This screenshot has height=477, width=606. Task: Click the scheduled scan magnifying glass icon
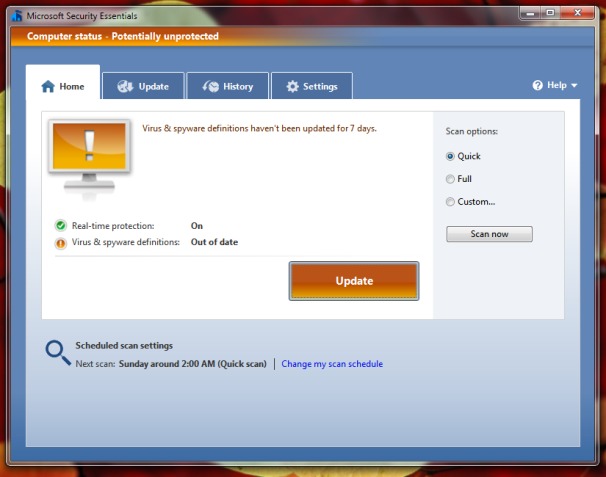[57, 351]
